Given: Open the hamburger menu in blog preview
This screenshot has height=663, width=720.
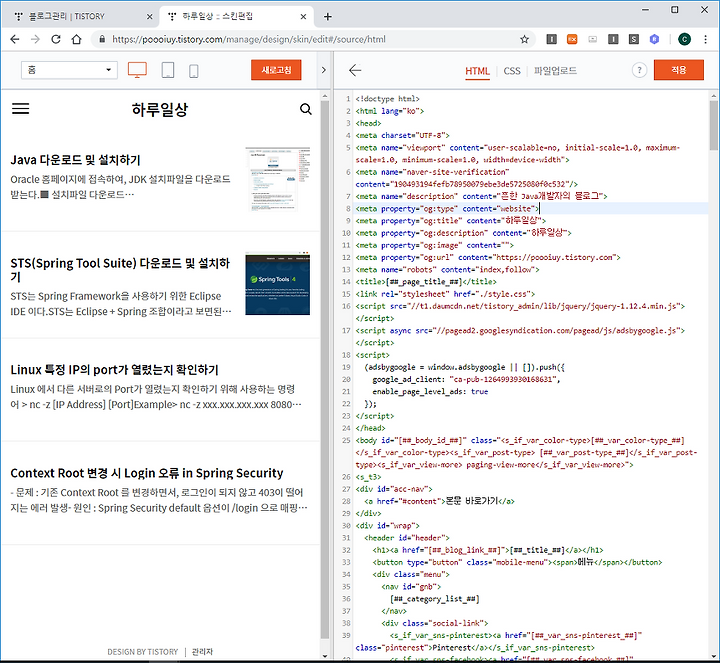Looking at the screenshot, I should (x=21, y=109).
